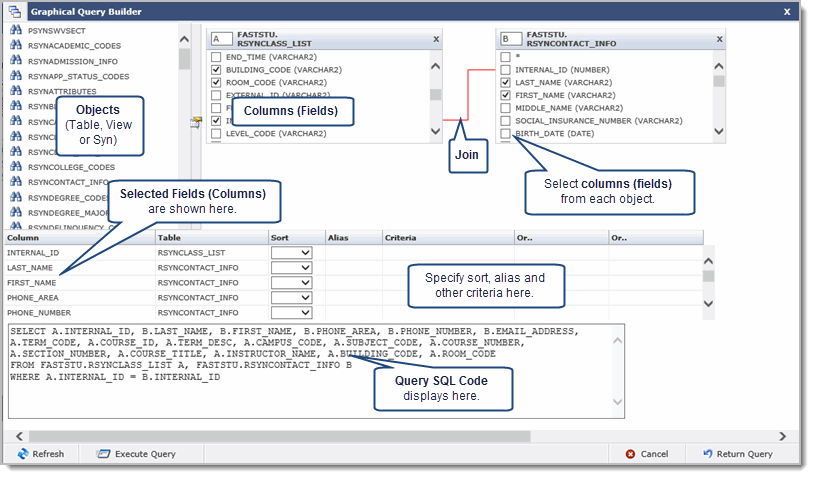Viewport: 813px width, 477px height.
Task: Click the Execute Query button
Action: tap(136, 454)
